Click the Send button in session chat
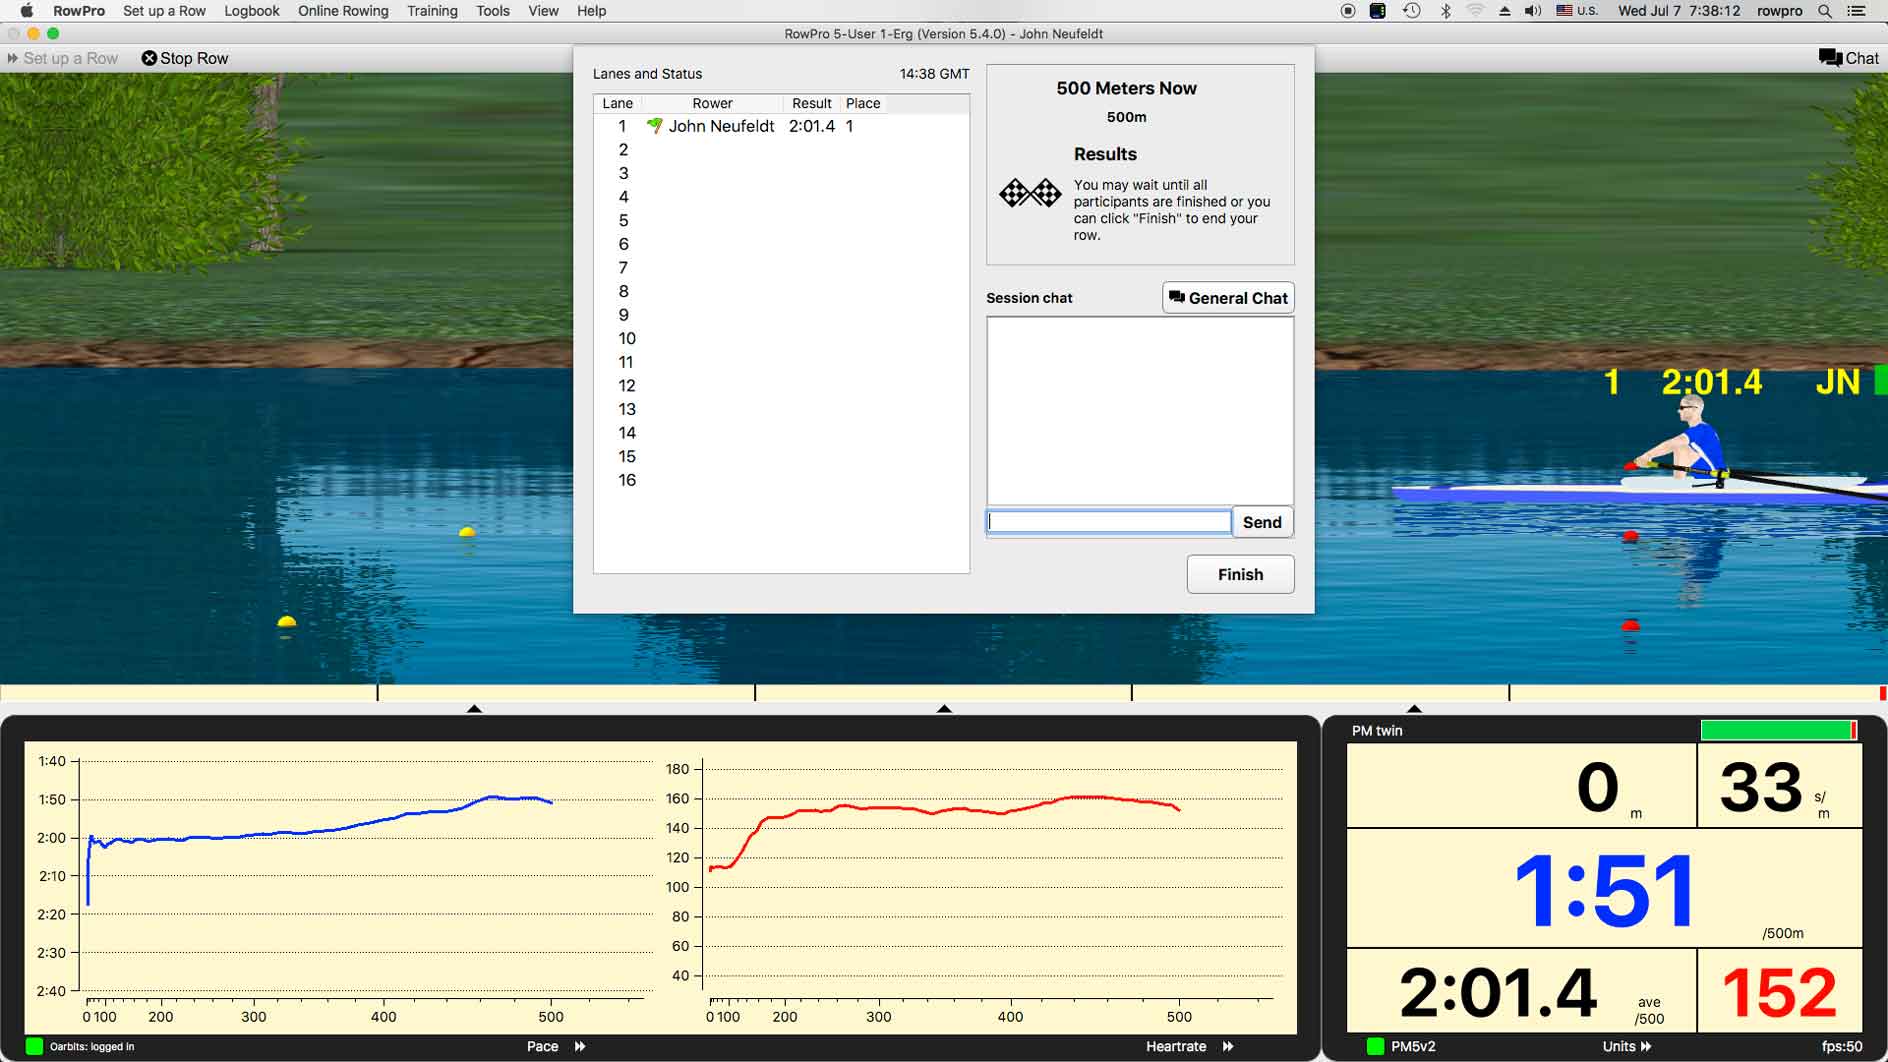The height and width of the screenshot is (1062, 1888). coord(1262,522)
